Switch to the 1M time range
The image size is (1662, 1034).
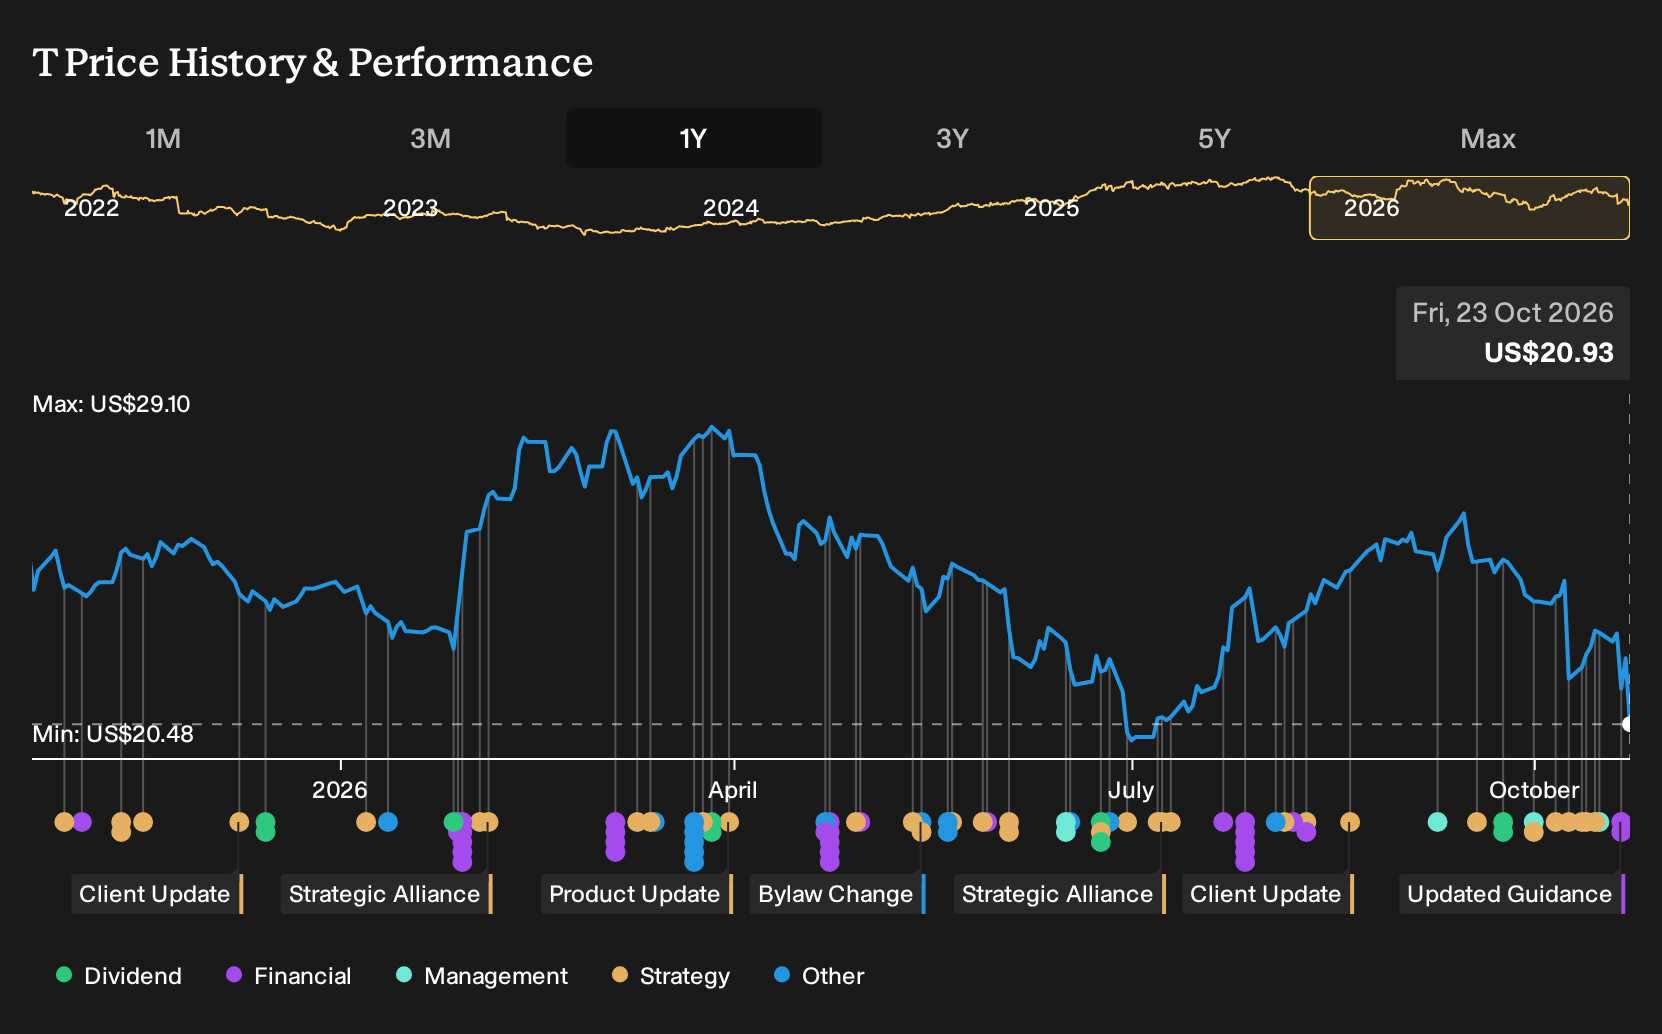pyautogui.click(x=163, y=138)
